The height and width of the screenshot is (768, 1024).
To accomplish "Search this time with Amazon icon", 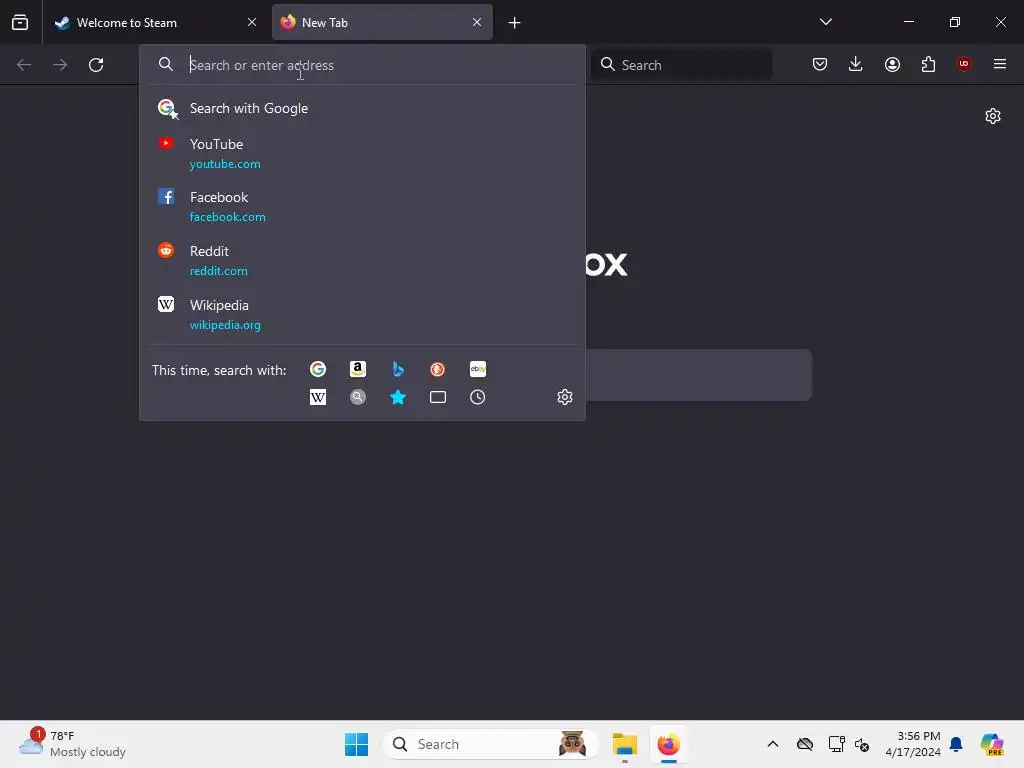I will pos(357,369).
